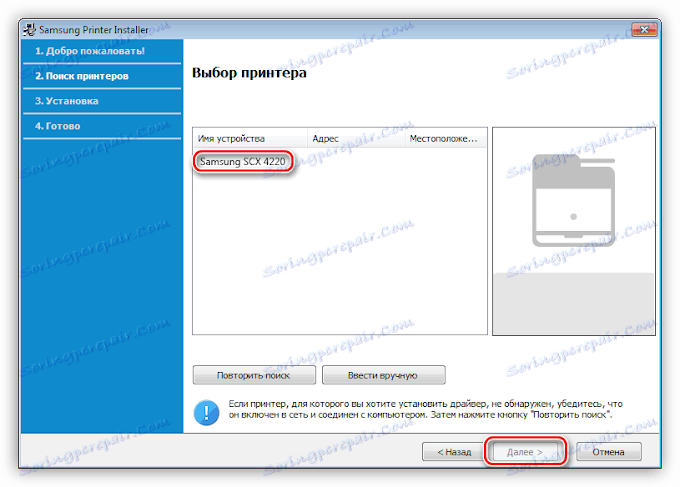Click the printer preview image

[573, 201]
